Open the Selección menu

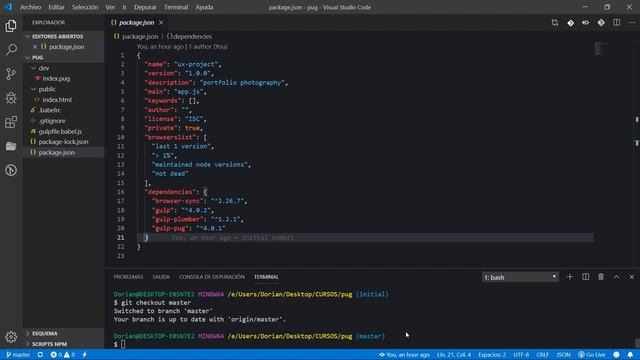click(x=85, y=7)
